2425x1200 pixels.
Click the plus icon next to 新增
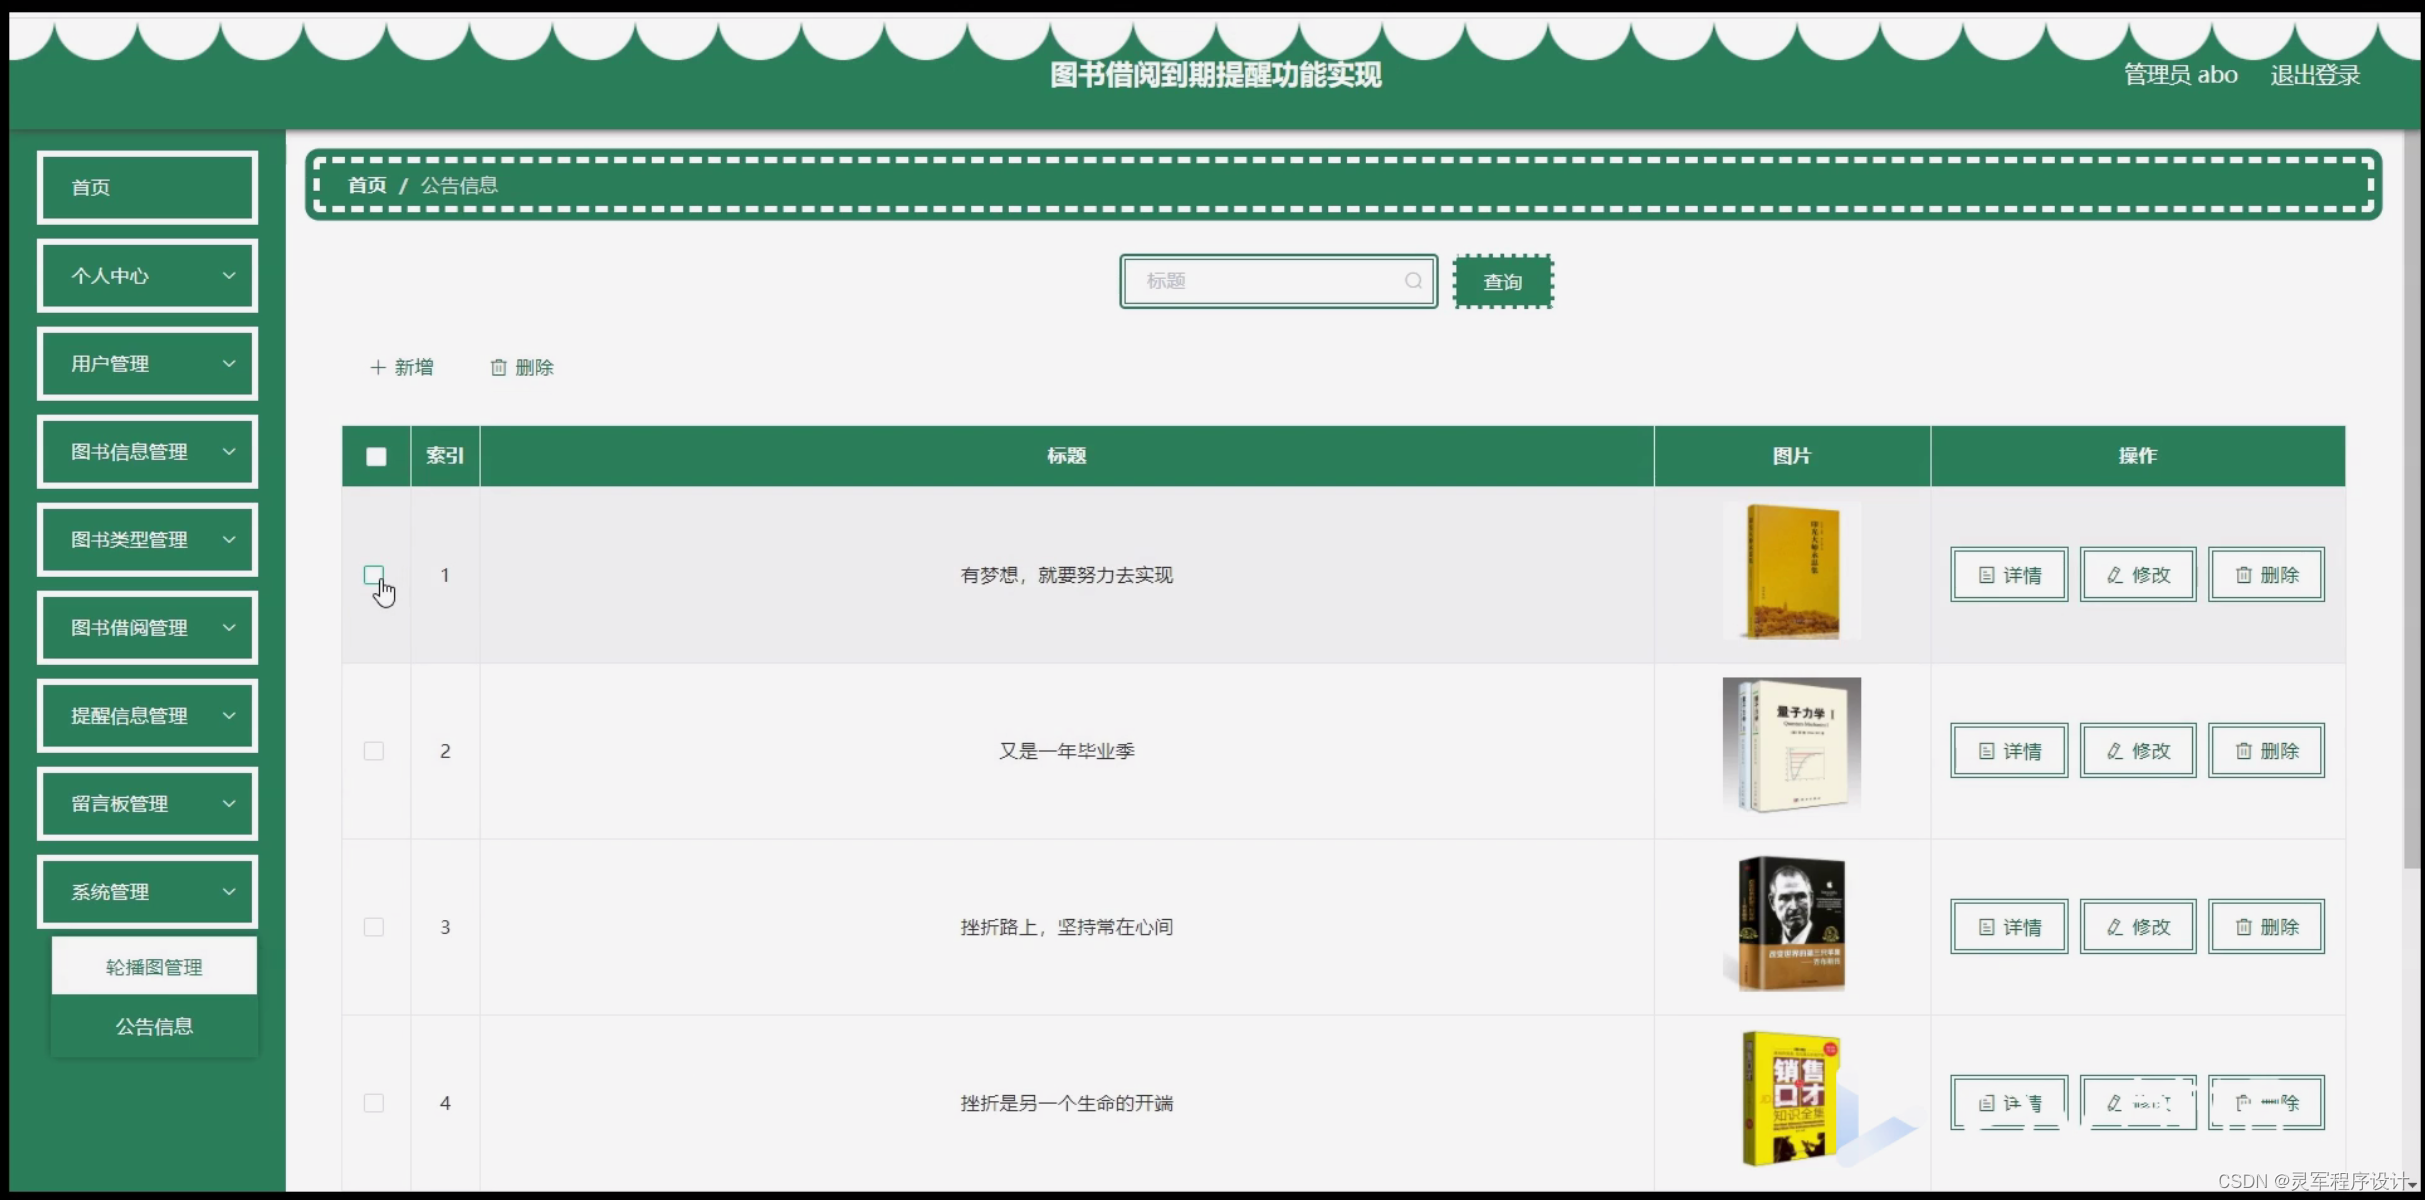[x=378, y=368]
